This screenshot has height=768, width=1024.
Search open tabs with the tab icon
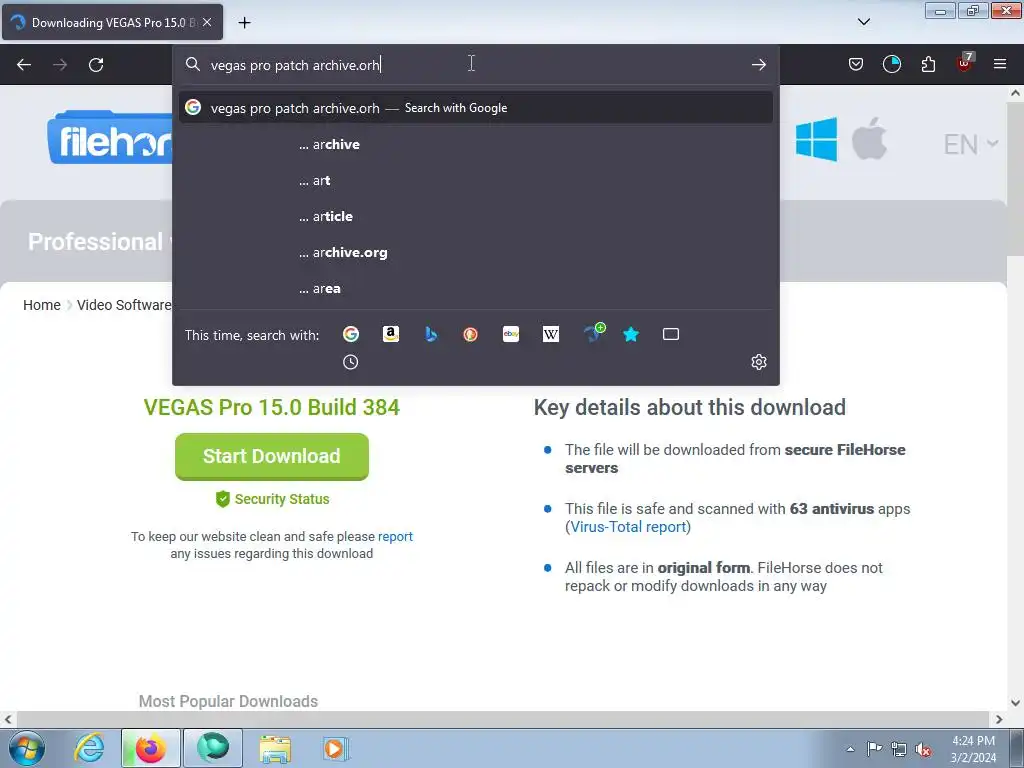click(671, 334)
